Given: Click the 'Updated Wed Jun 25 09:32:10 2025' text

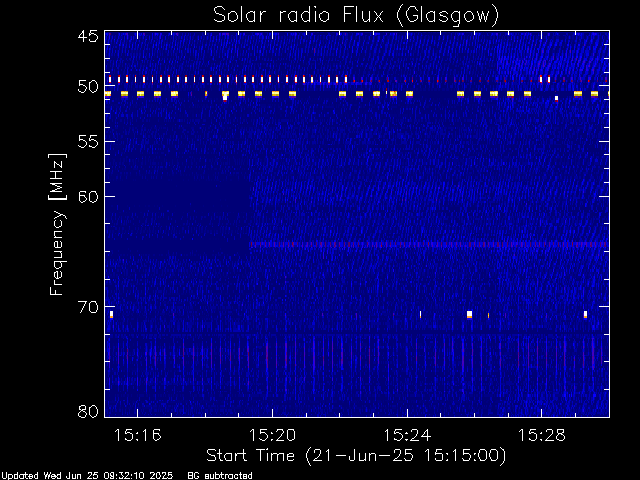Looking at the screenshot, I should click(87, 476).
